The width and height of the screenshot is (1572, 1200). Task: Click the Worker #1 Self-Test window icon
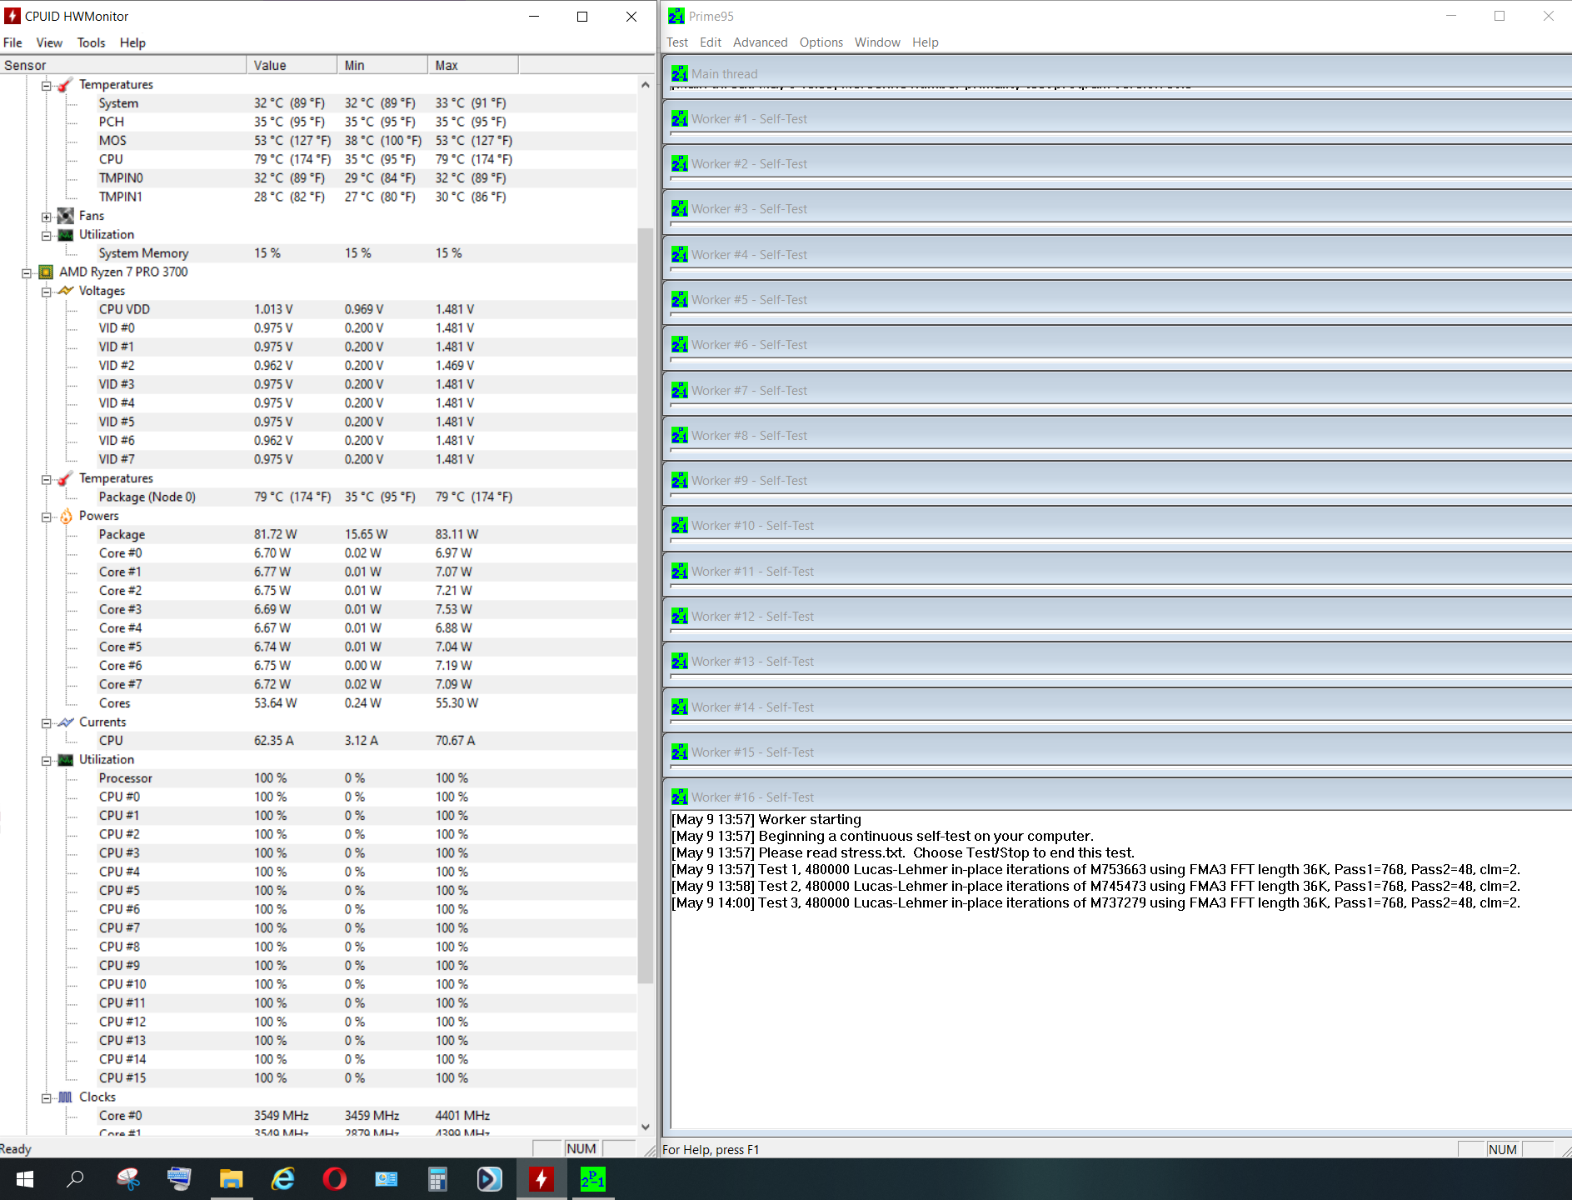click(x=680, y=119)
